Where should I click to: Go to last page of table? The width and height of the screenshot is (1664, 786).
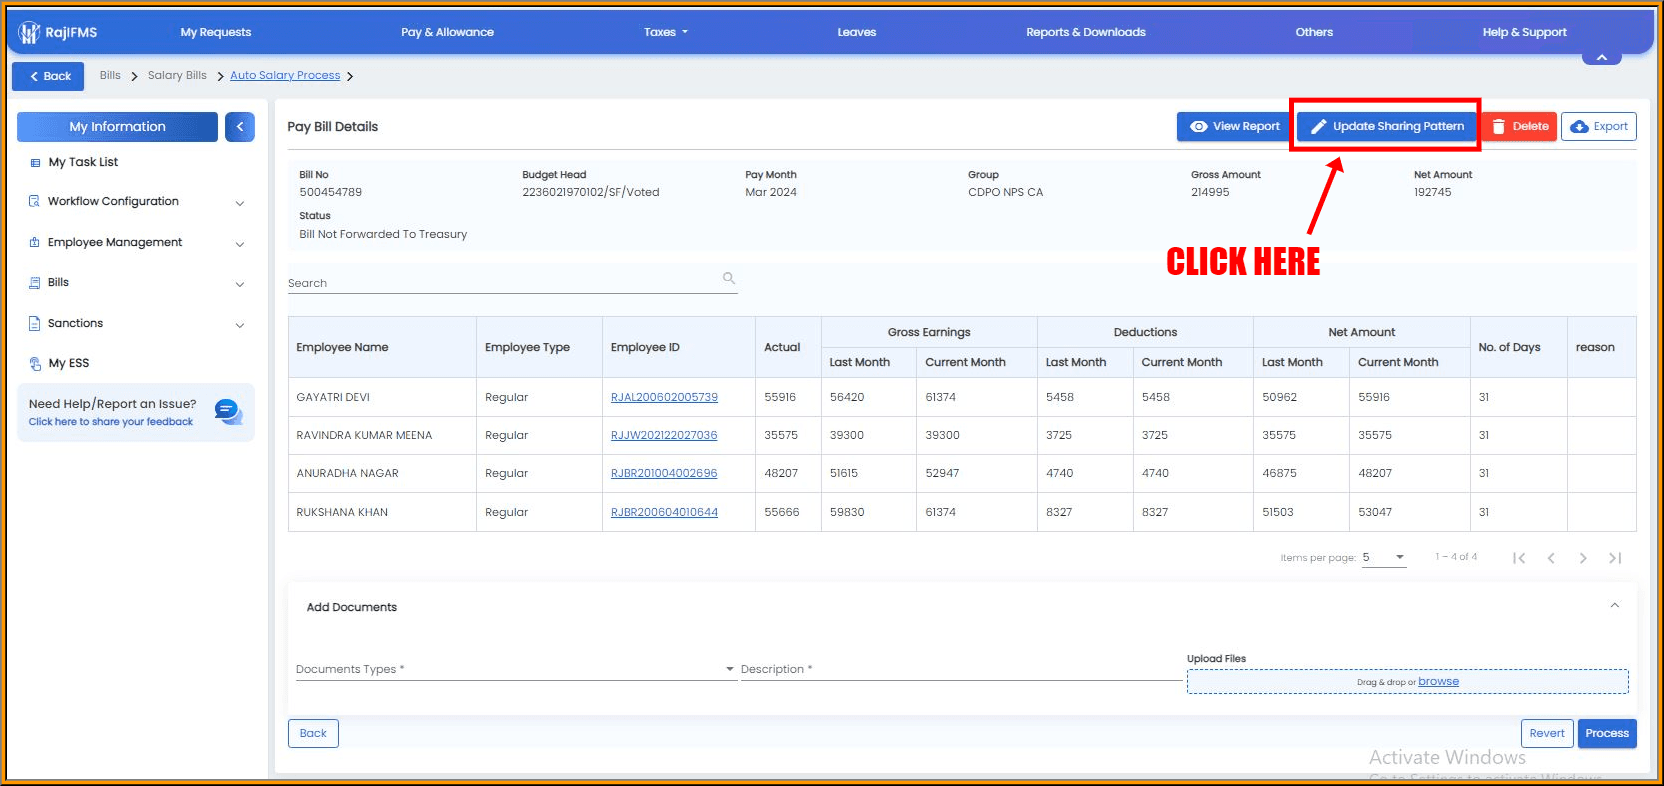click(1615, 558)
